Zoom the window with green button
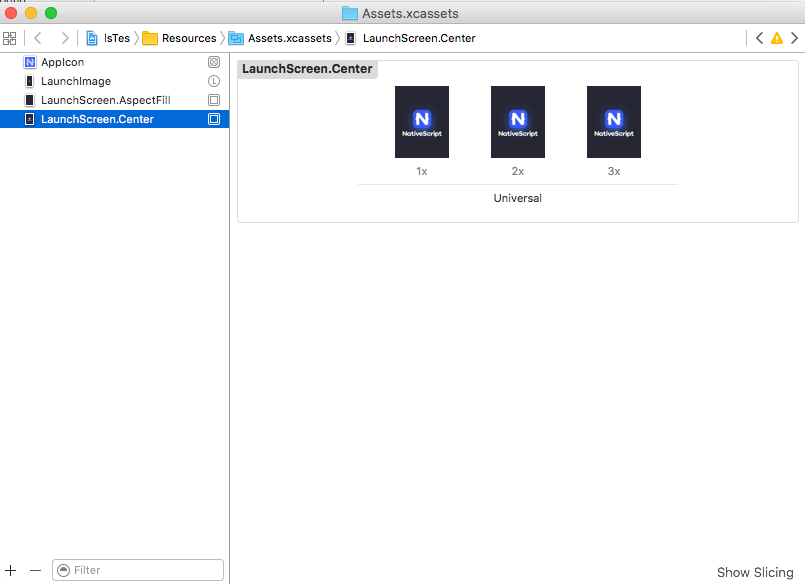This screenshot has width=805, height=584. 51,13
